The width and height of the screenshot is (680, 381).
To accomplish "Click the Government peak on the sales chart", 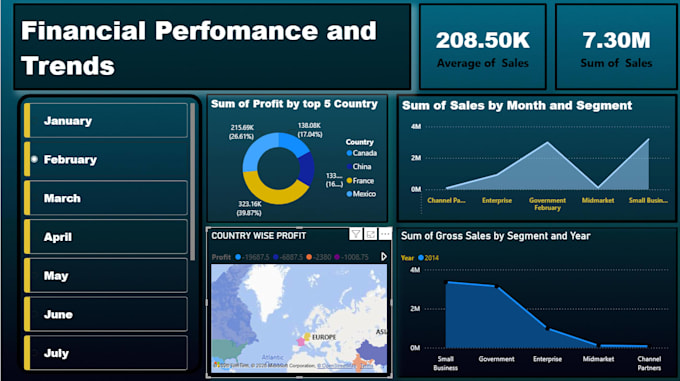I will 547,143.
